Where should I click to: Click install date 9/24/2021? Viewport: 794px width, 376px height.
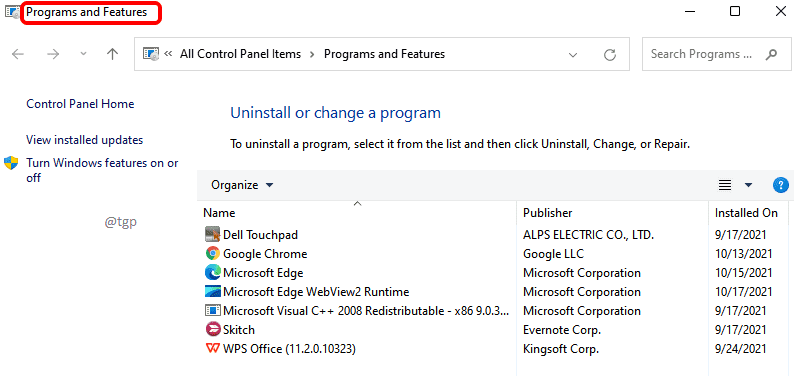(741, 349)
